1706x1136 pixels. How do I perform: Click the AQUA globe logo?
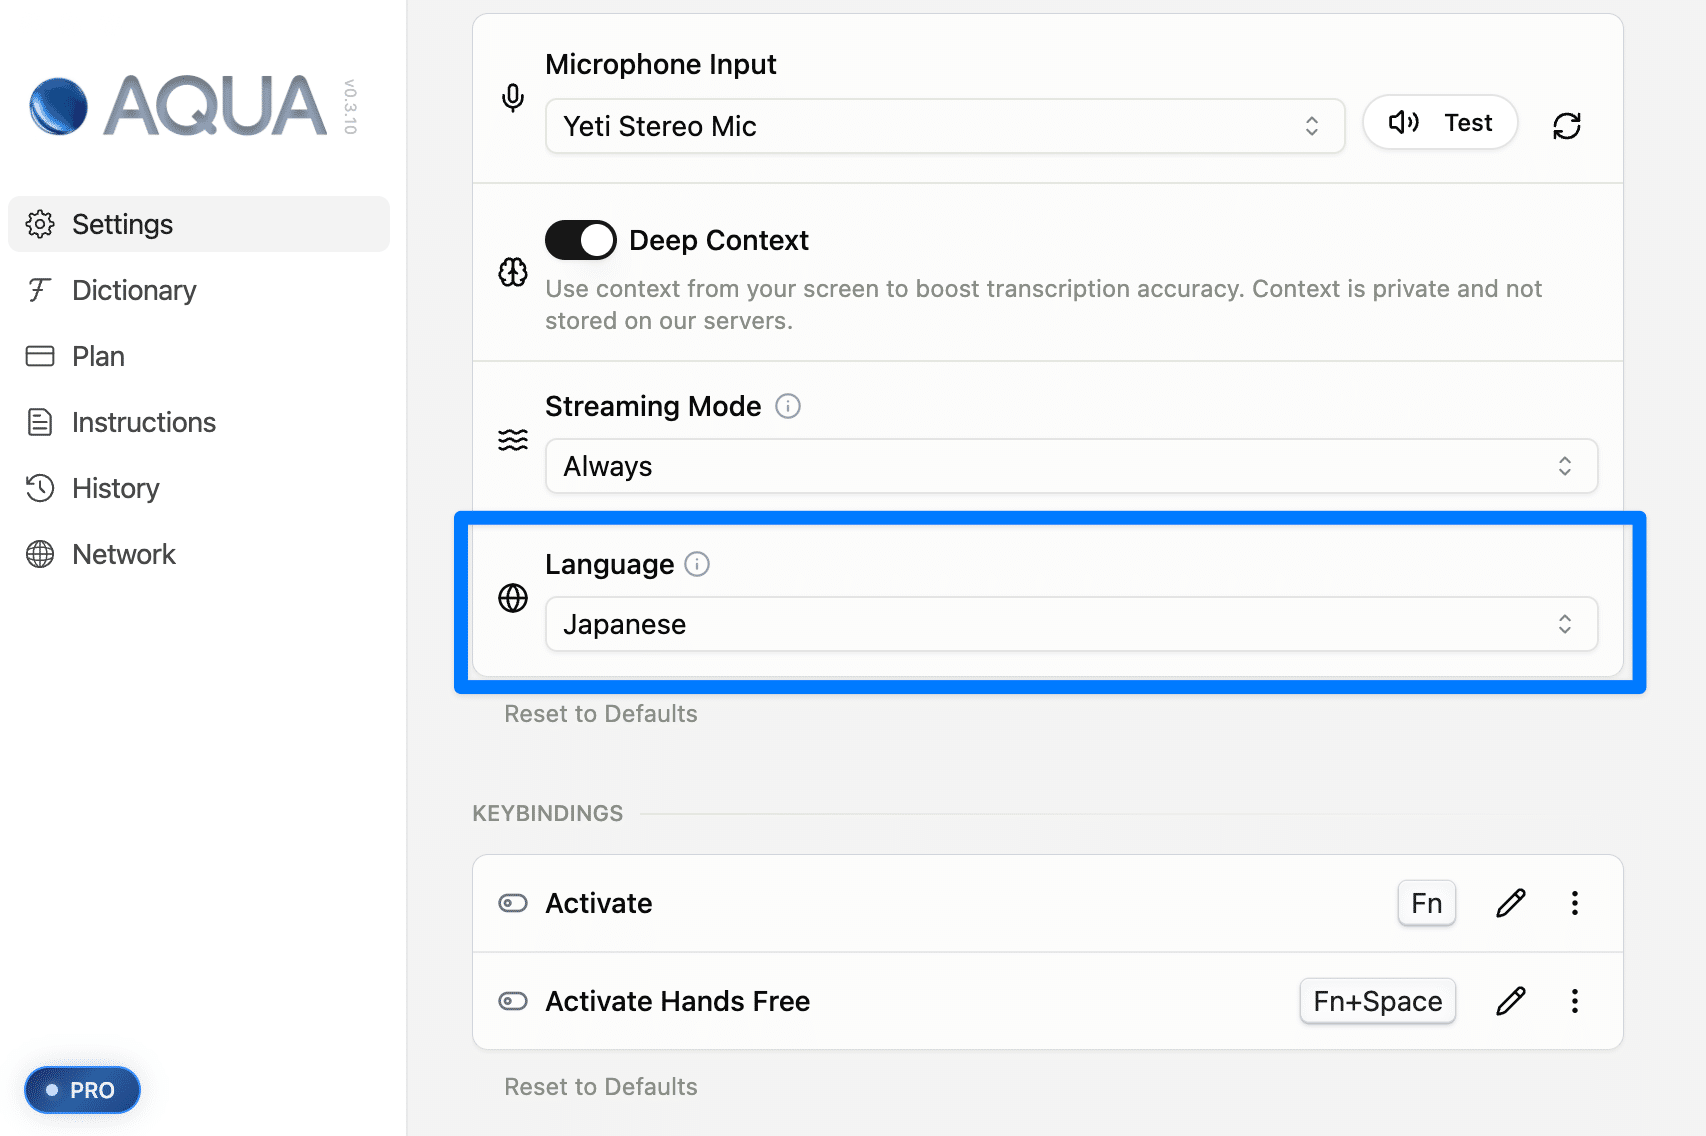[59, 106]
